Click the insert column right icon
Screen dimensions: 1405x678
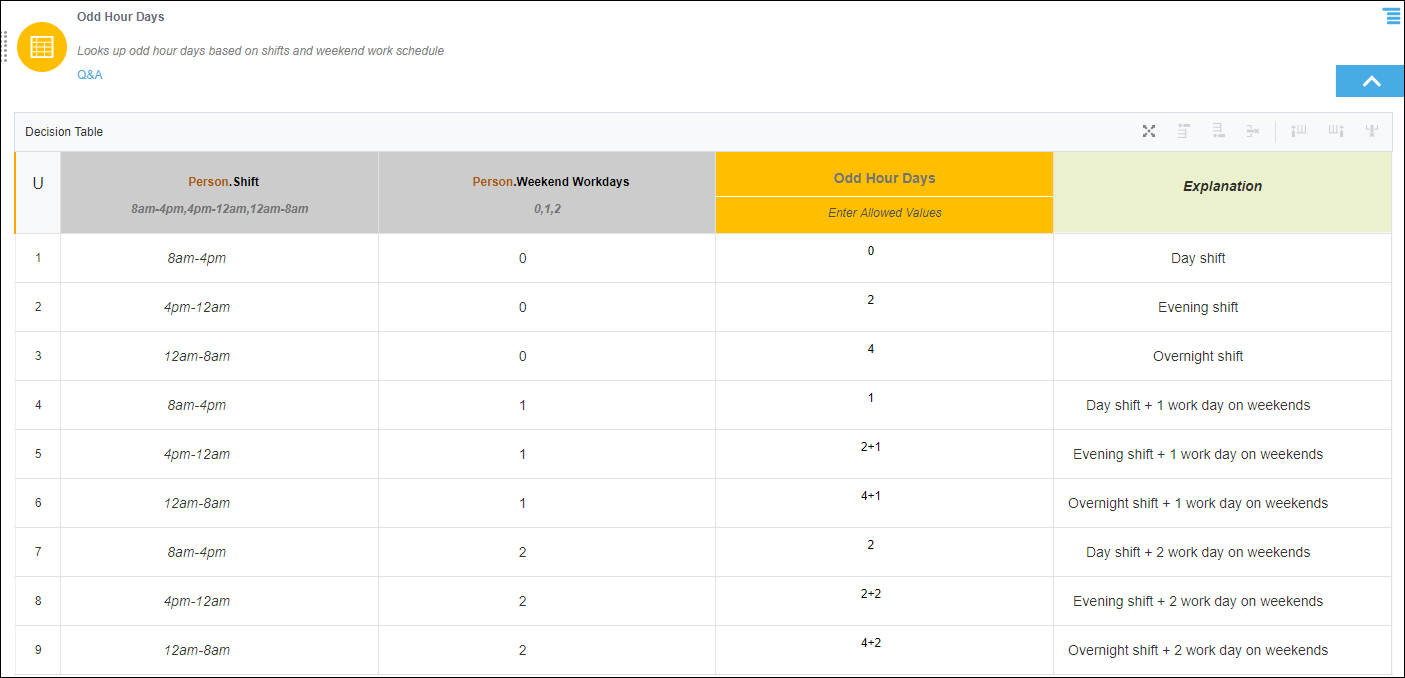[x=1336, y=131]
